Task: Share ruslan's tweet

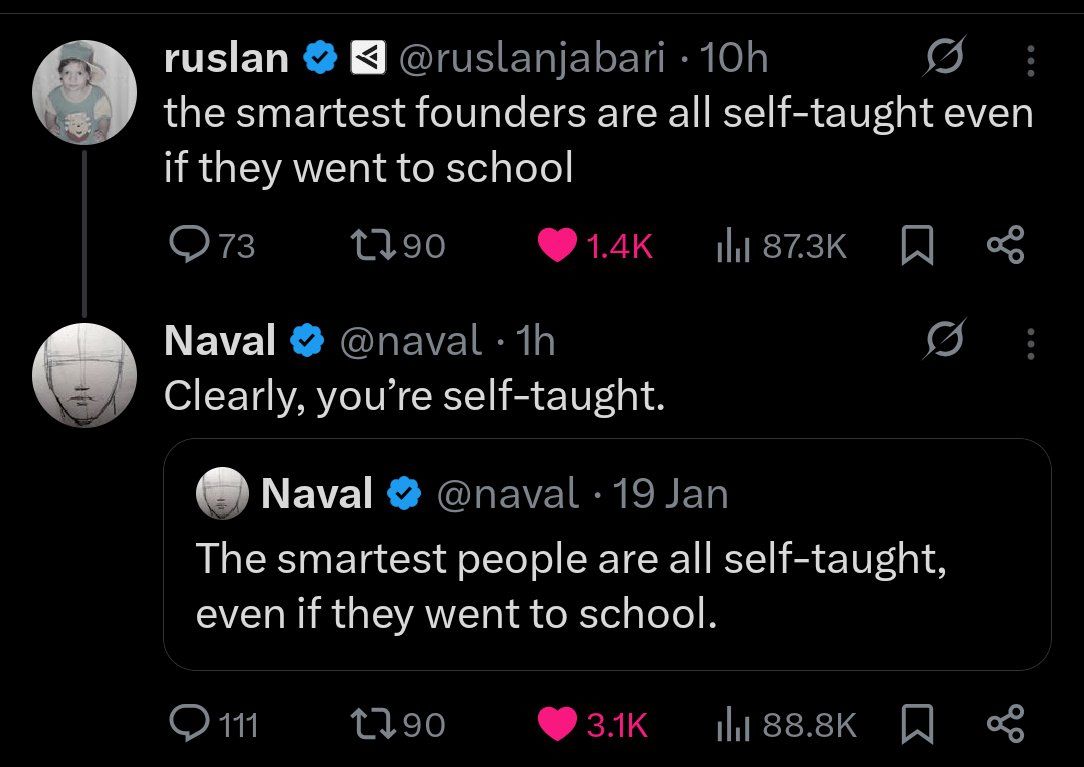Action: click(x=1005, y=245)
